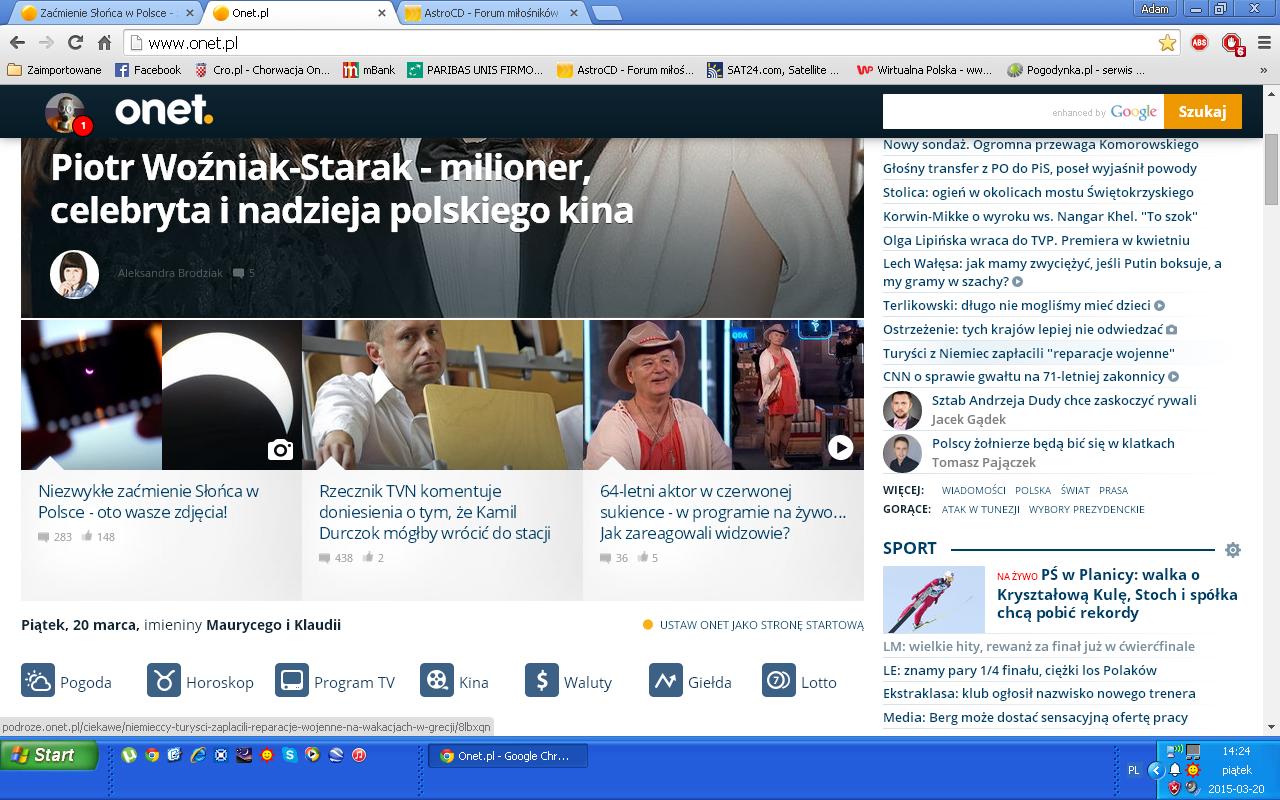The width and height of the screenshot is (1280, 800).
Task: Open the Zaimportowane bookmarks folder
Action: 55,70
